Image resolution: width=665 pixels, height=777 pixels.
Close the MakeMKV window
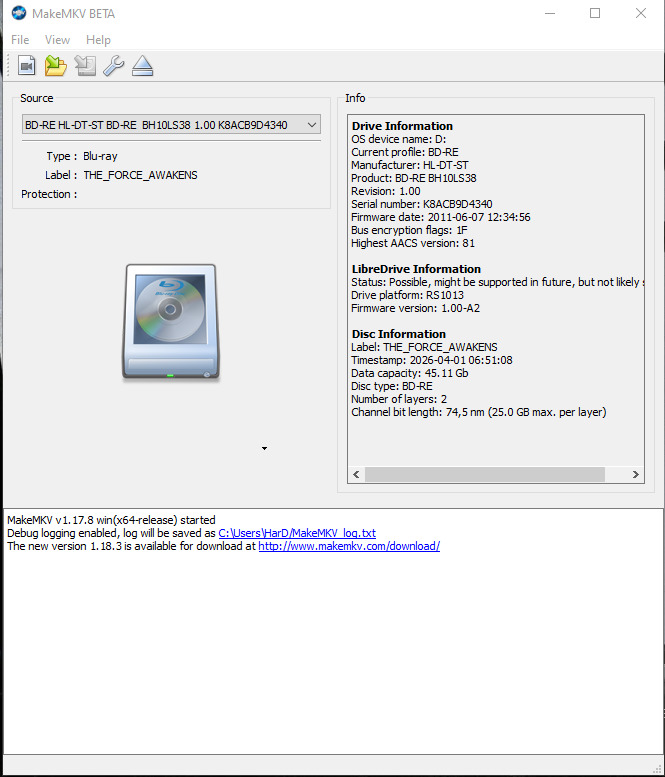pos(641,13)
